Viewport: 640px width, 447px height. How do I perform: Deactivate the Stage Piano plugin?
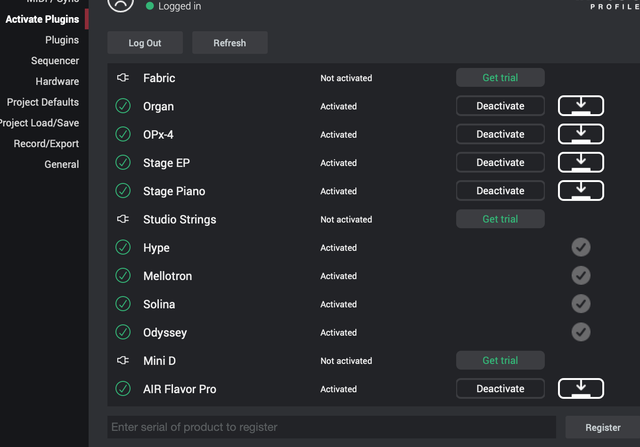tap(500, 191)
